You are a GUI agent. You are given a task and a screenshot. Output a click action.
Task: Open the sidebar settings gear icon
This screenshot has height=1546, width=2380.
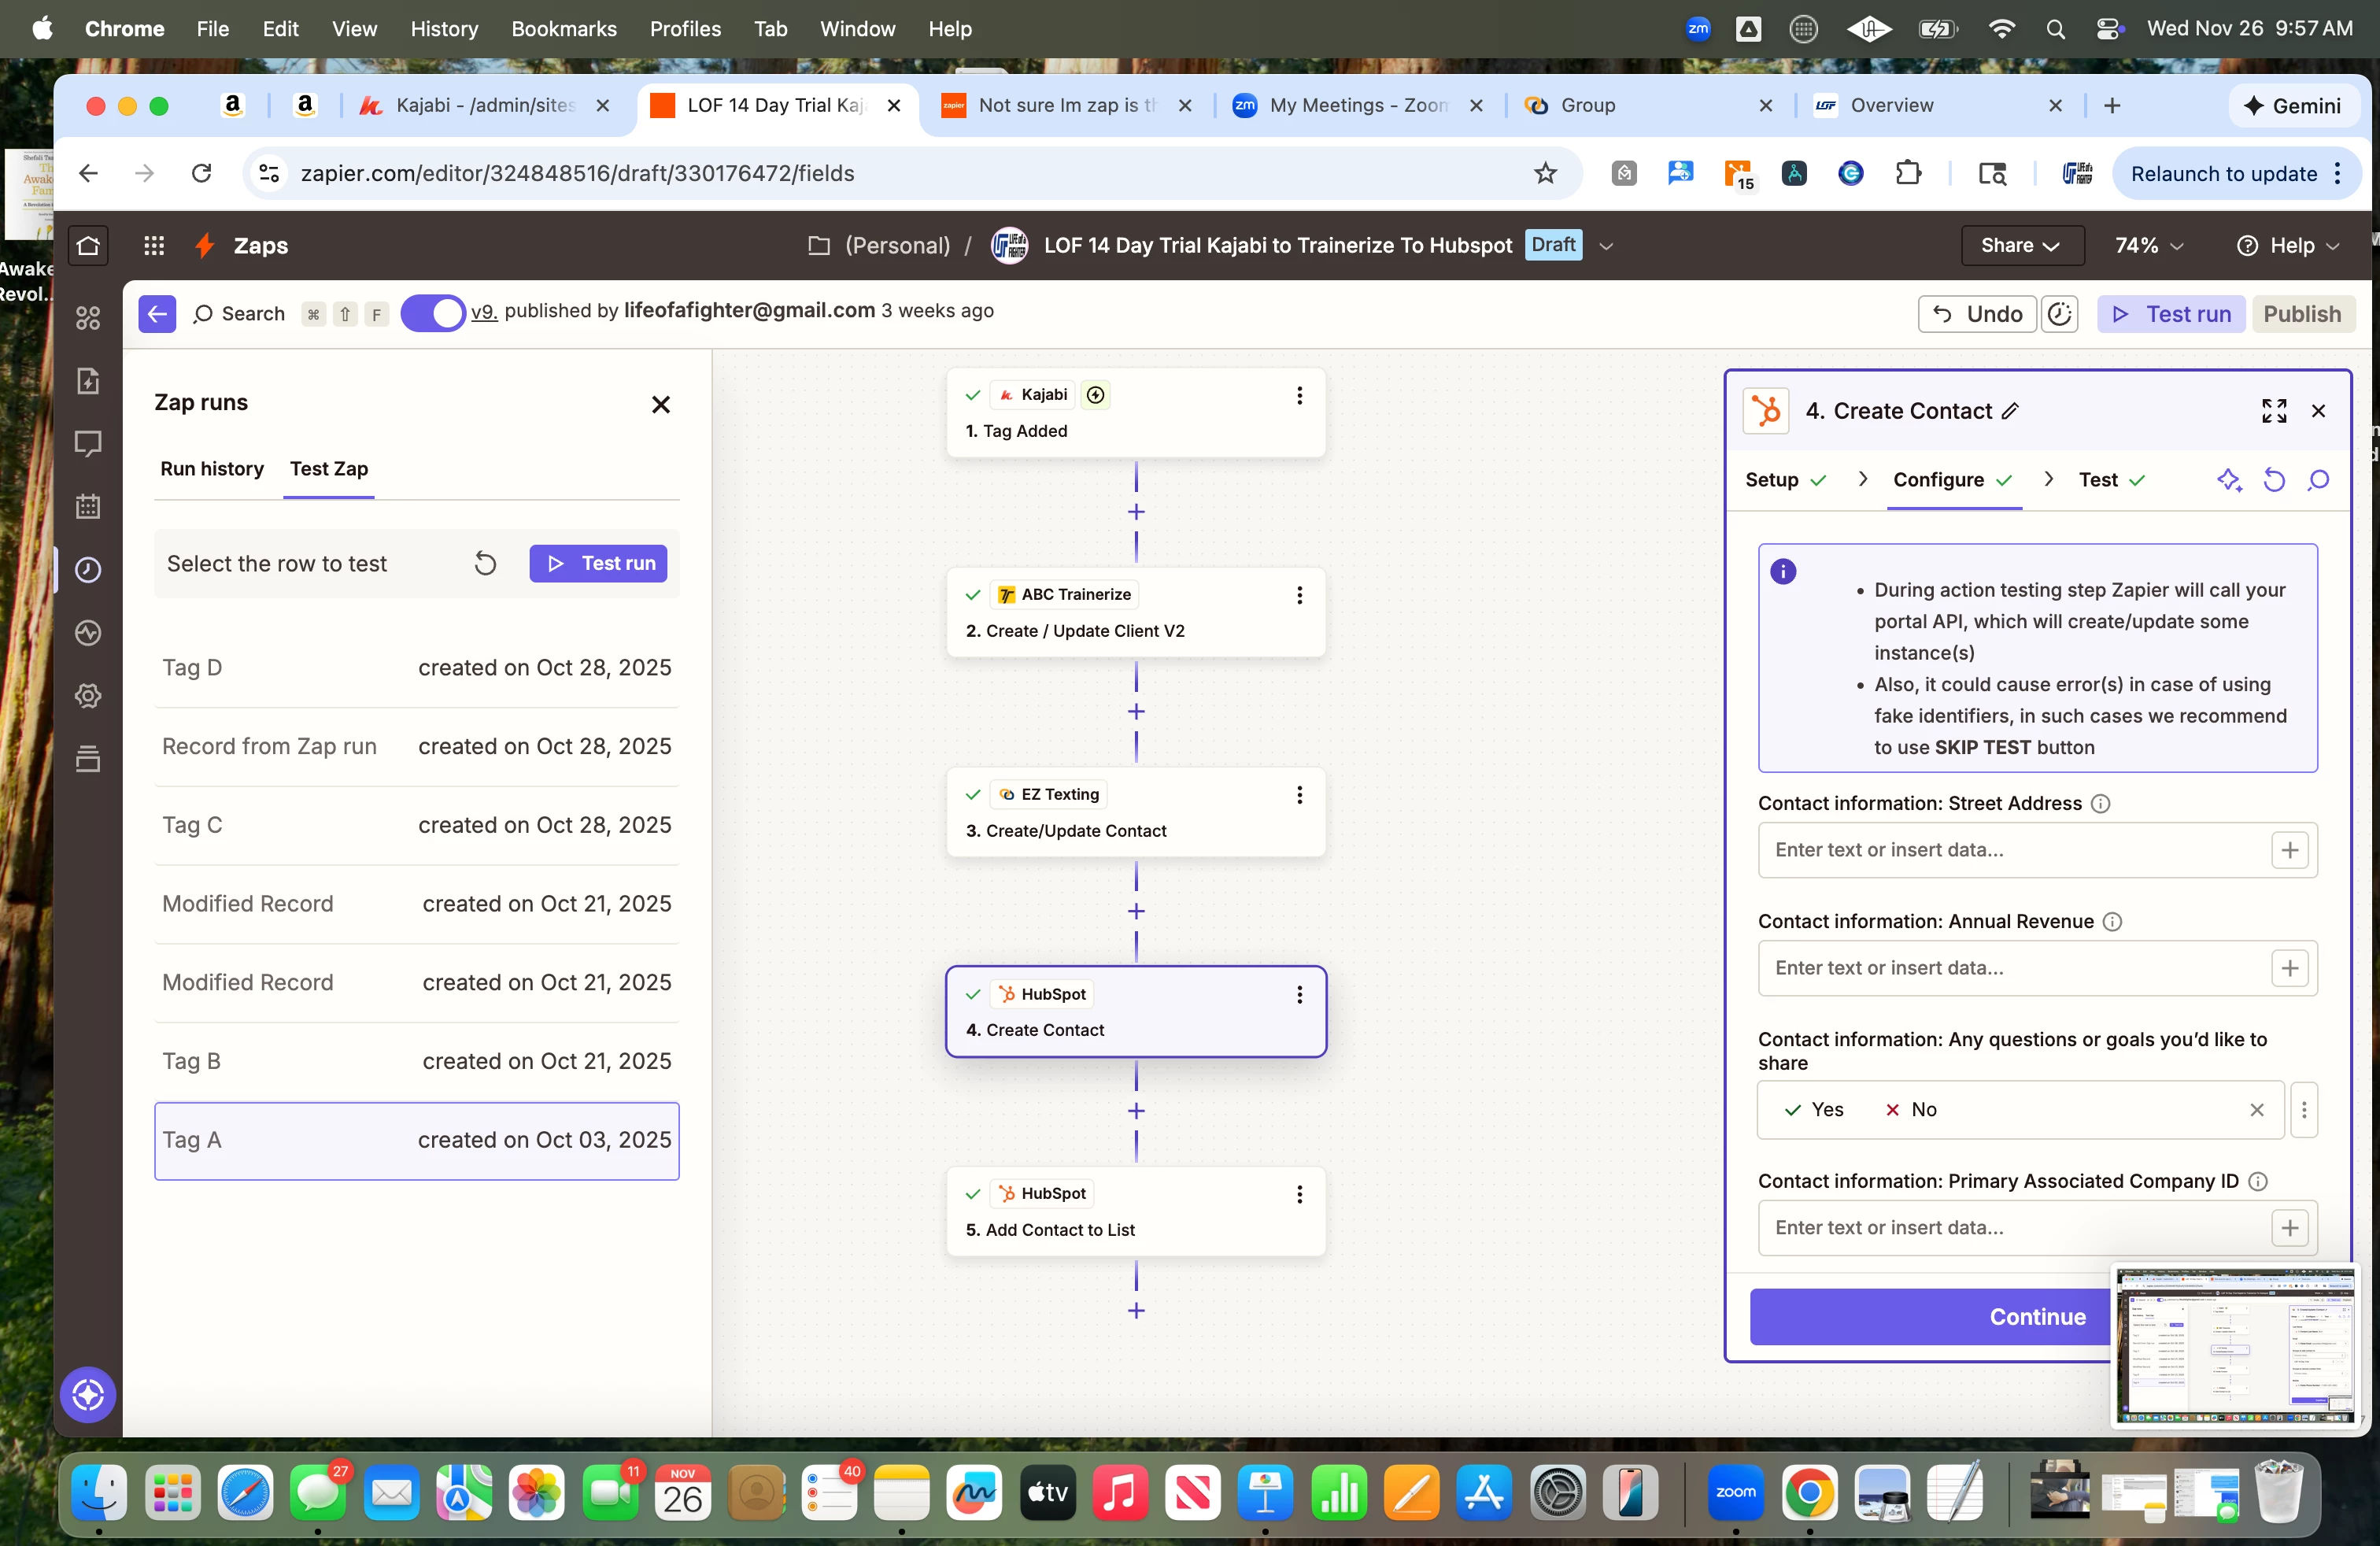pyautogui.click(x=88, y=696)
